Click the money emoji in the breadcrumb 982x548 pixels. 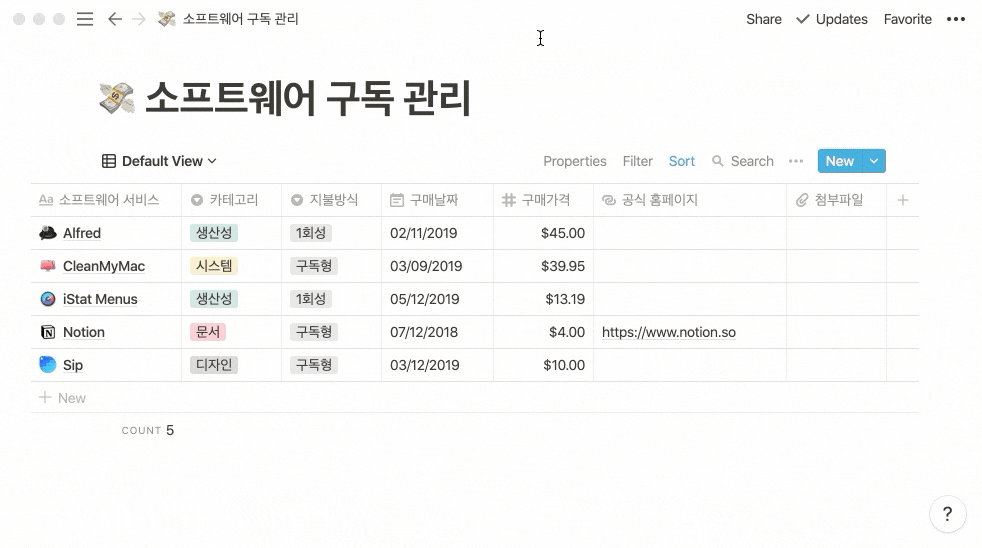166,19
